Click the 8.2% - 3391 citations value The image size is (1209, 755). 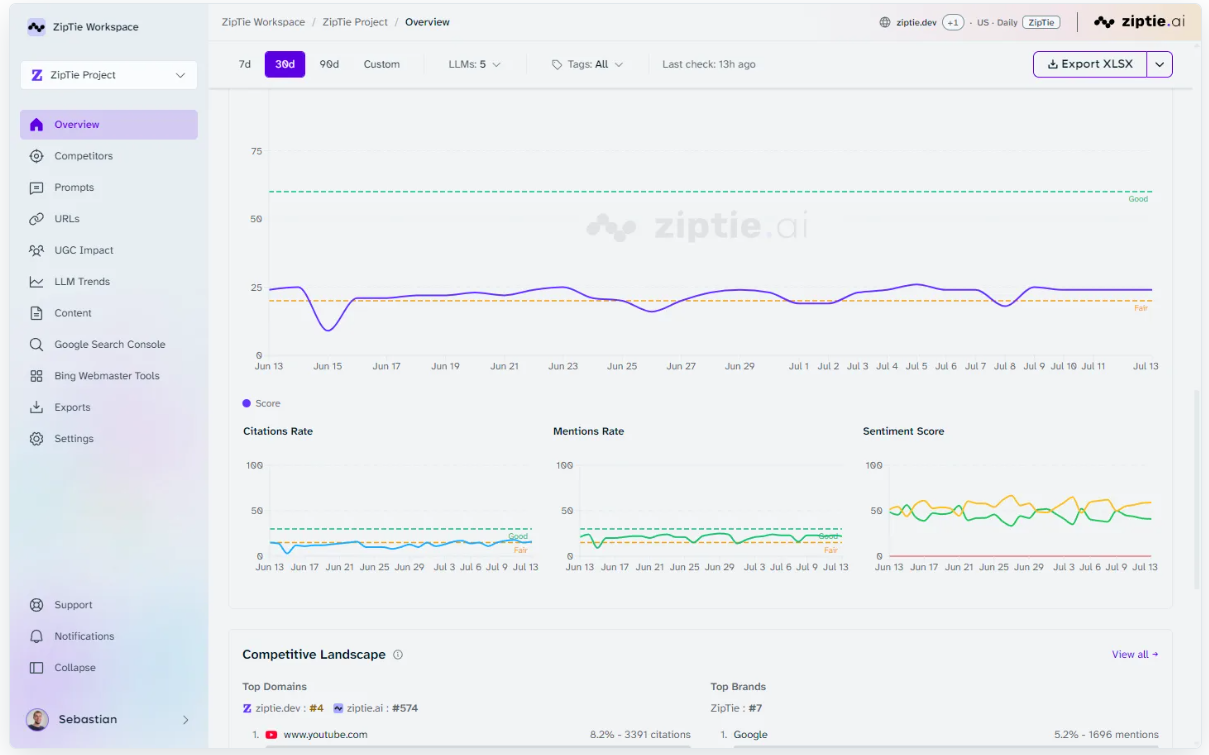coord(640,735)
